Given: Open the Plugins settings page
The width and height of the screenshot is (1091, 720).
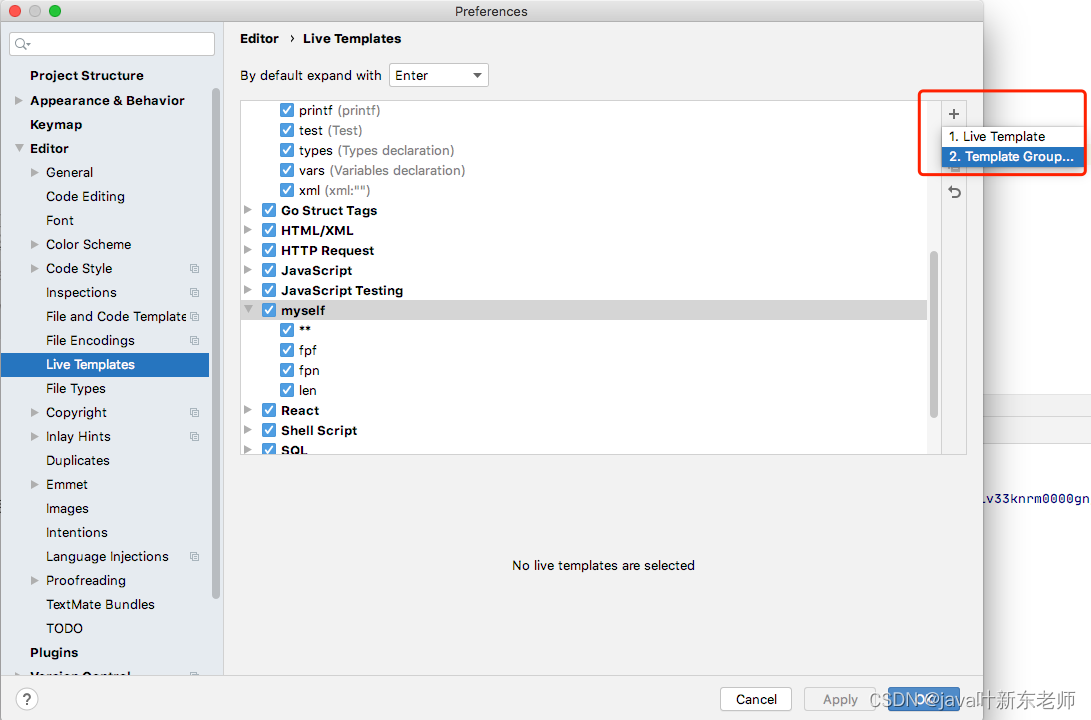Looking at the screenshot, I should click(x=54, y=653).
